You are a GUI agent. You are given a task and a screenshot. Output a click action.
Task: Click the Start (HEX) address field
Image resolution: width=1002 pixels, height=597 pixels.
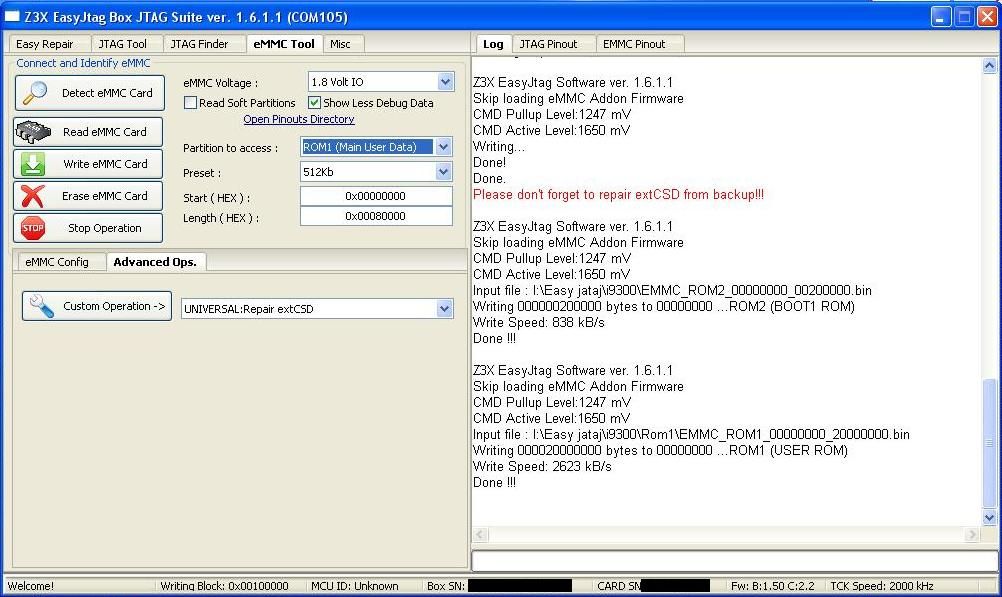click(x=376, y=197)
